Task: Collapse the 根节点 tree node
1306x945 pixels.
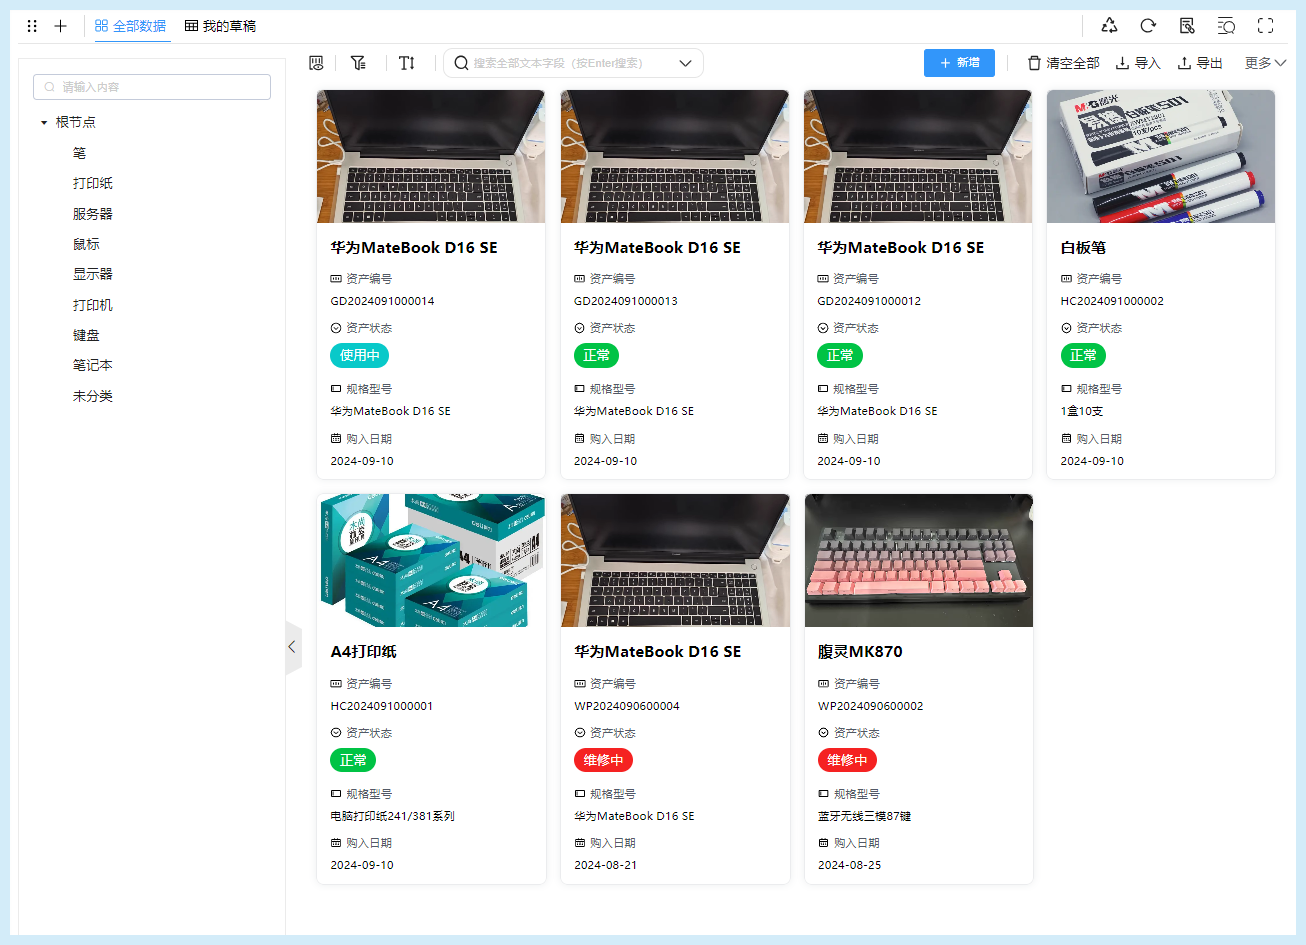Action: pyautogui.click(x=44, y=123)
